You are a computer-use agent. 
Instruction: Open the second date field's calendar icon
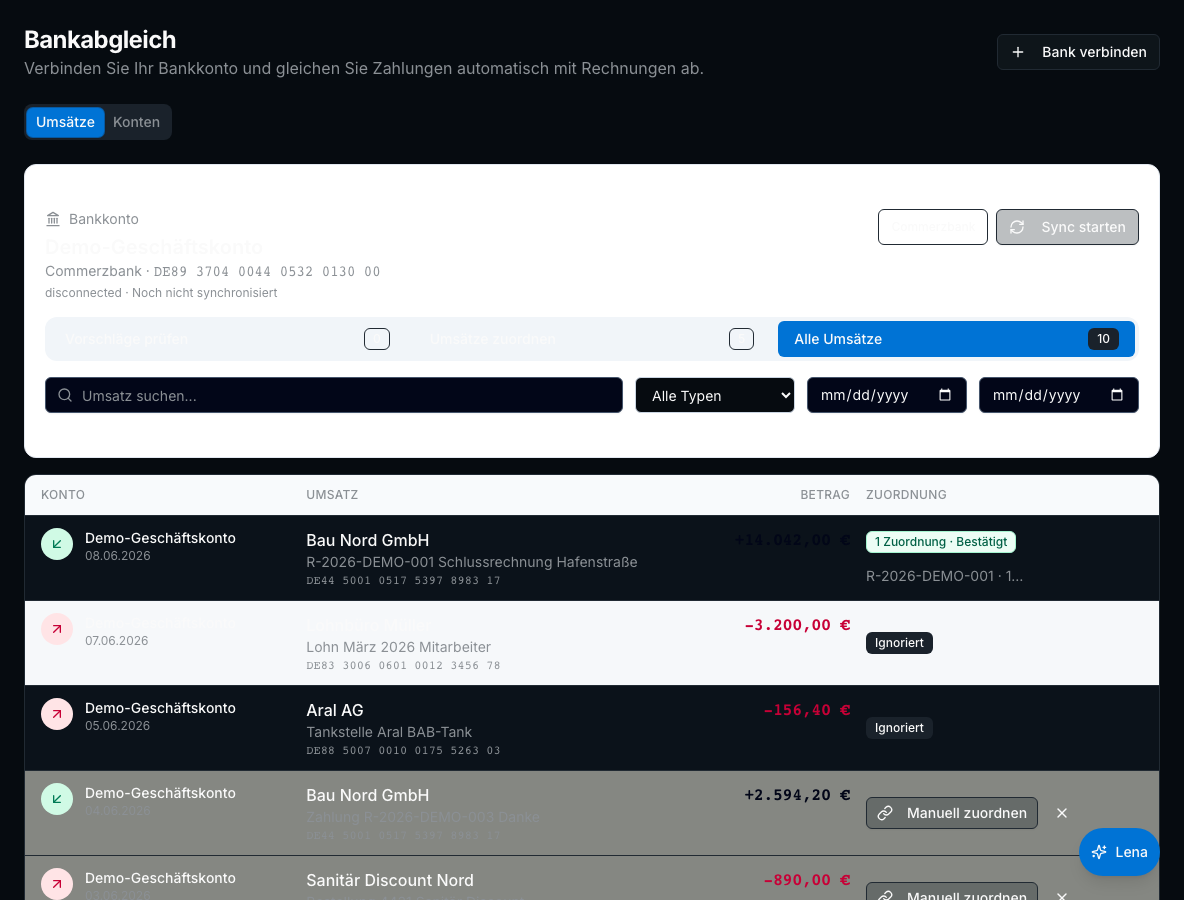[1117, 395]
